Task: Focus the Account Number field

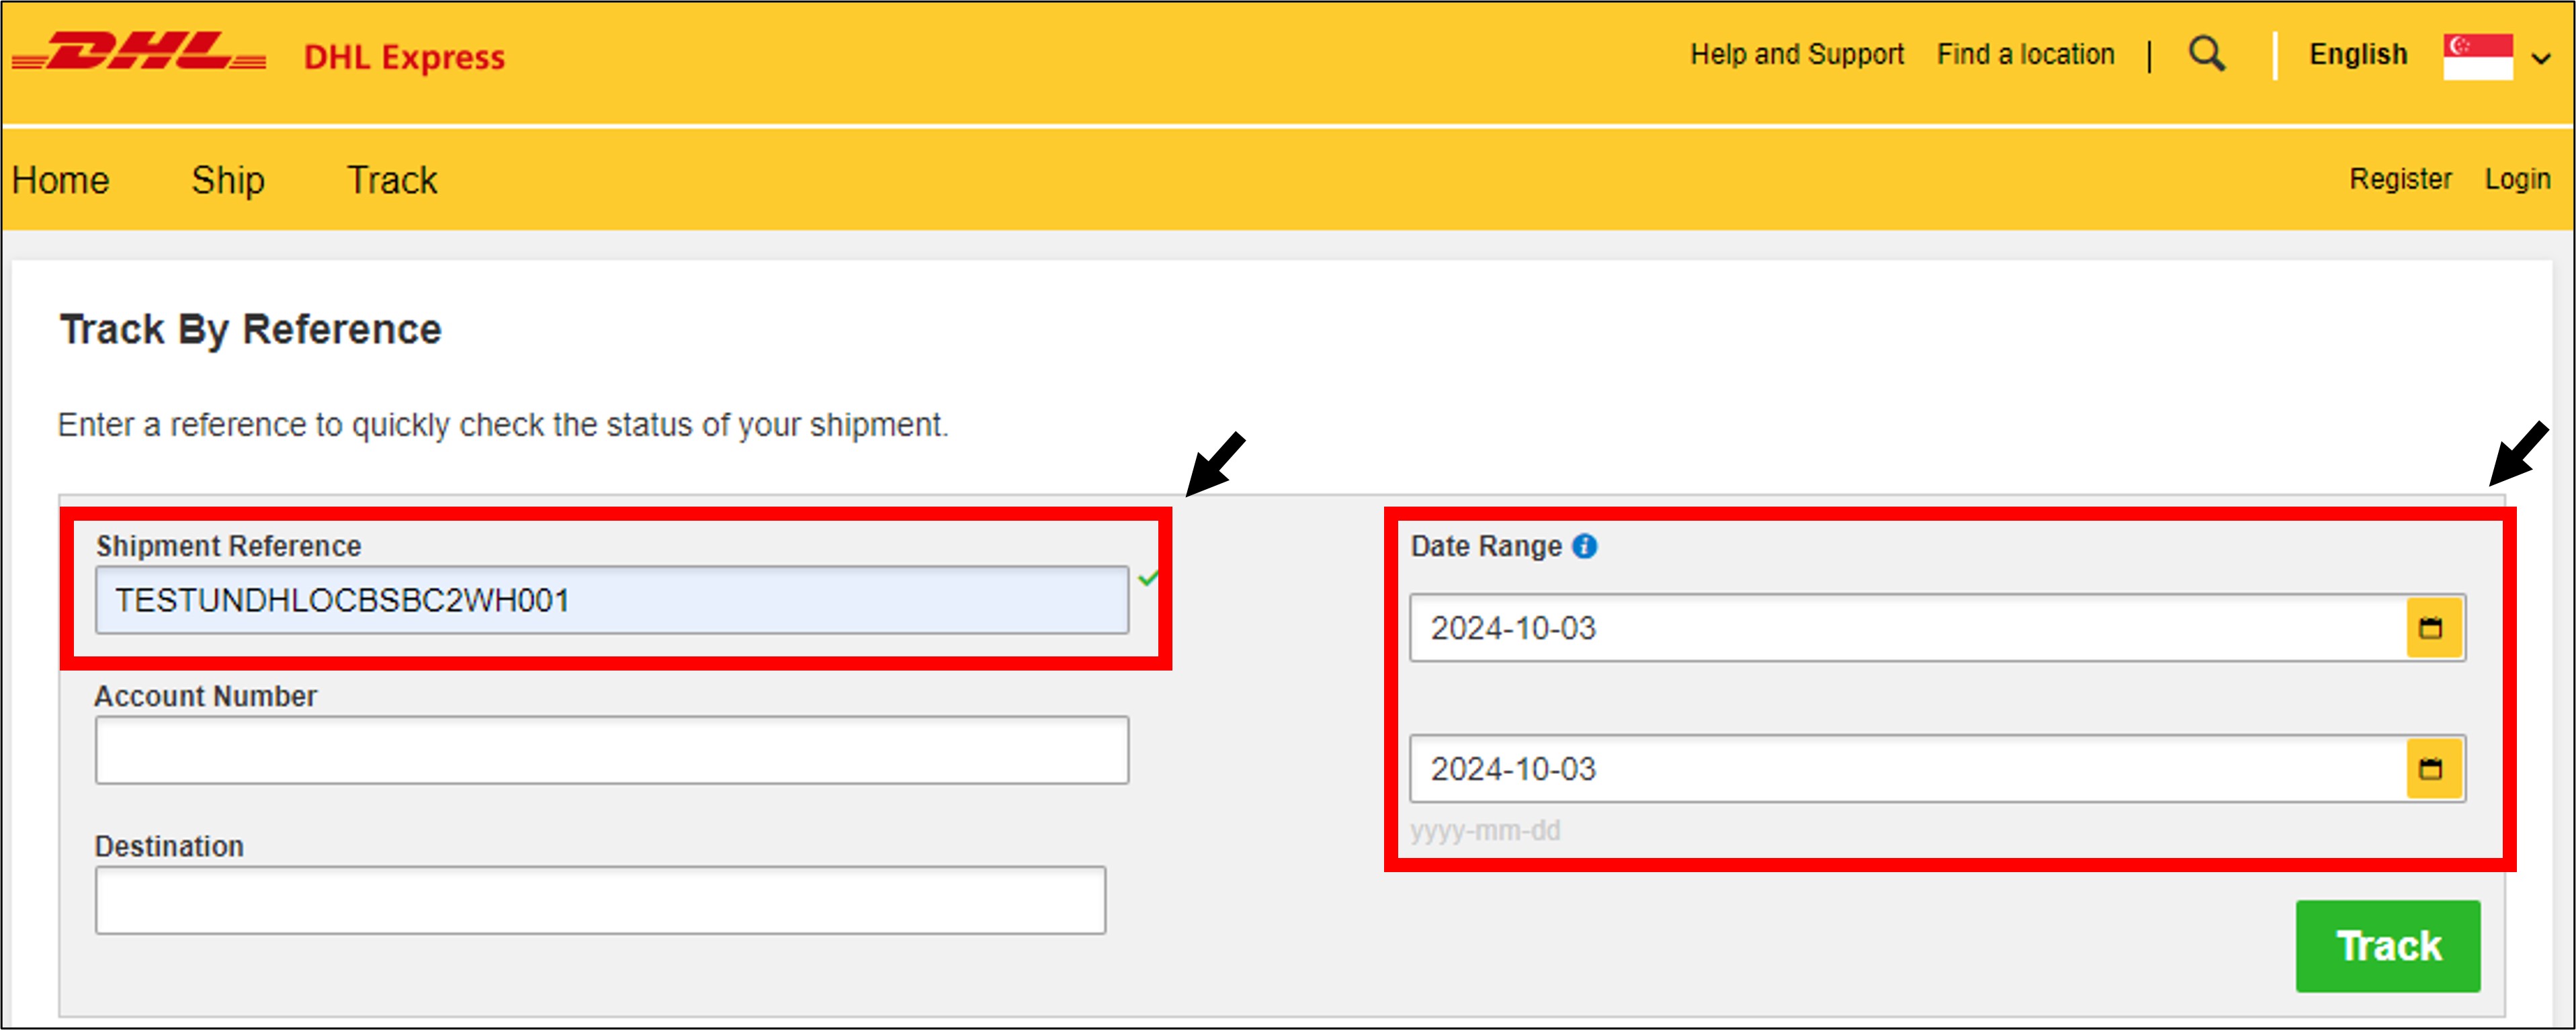Action: [612, 750]
